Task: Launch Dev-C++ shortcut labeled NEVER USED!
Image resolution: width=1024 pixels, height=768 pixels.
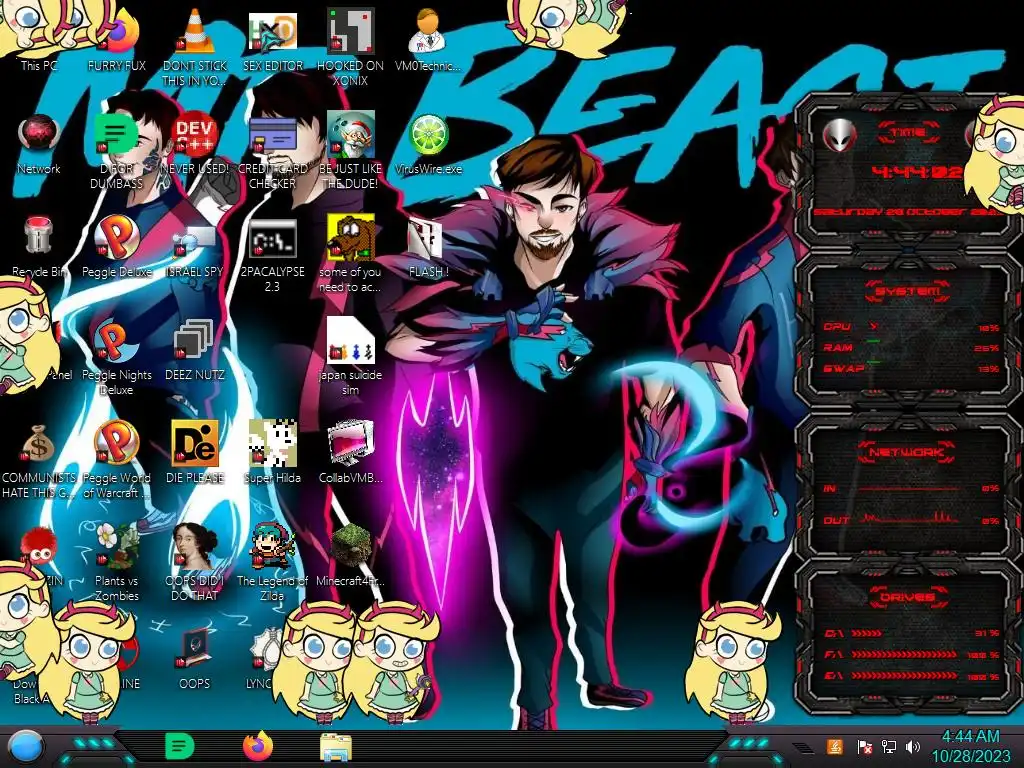Action: click(x=195, y=144)
